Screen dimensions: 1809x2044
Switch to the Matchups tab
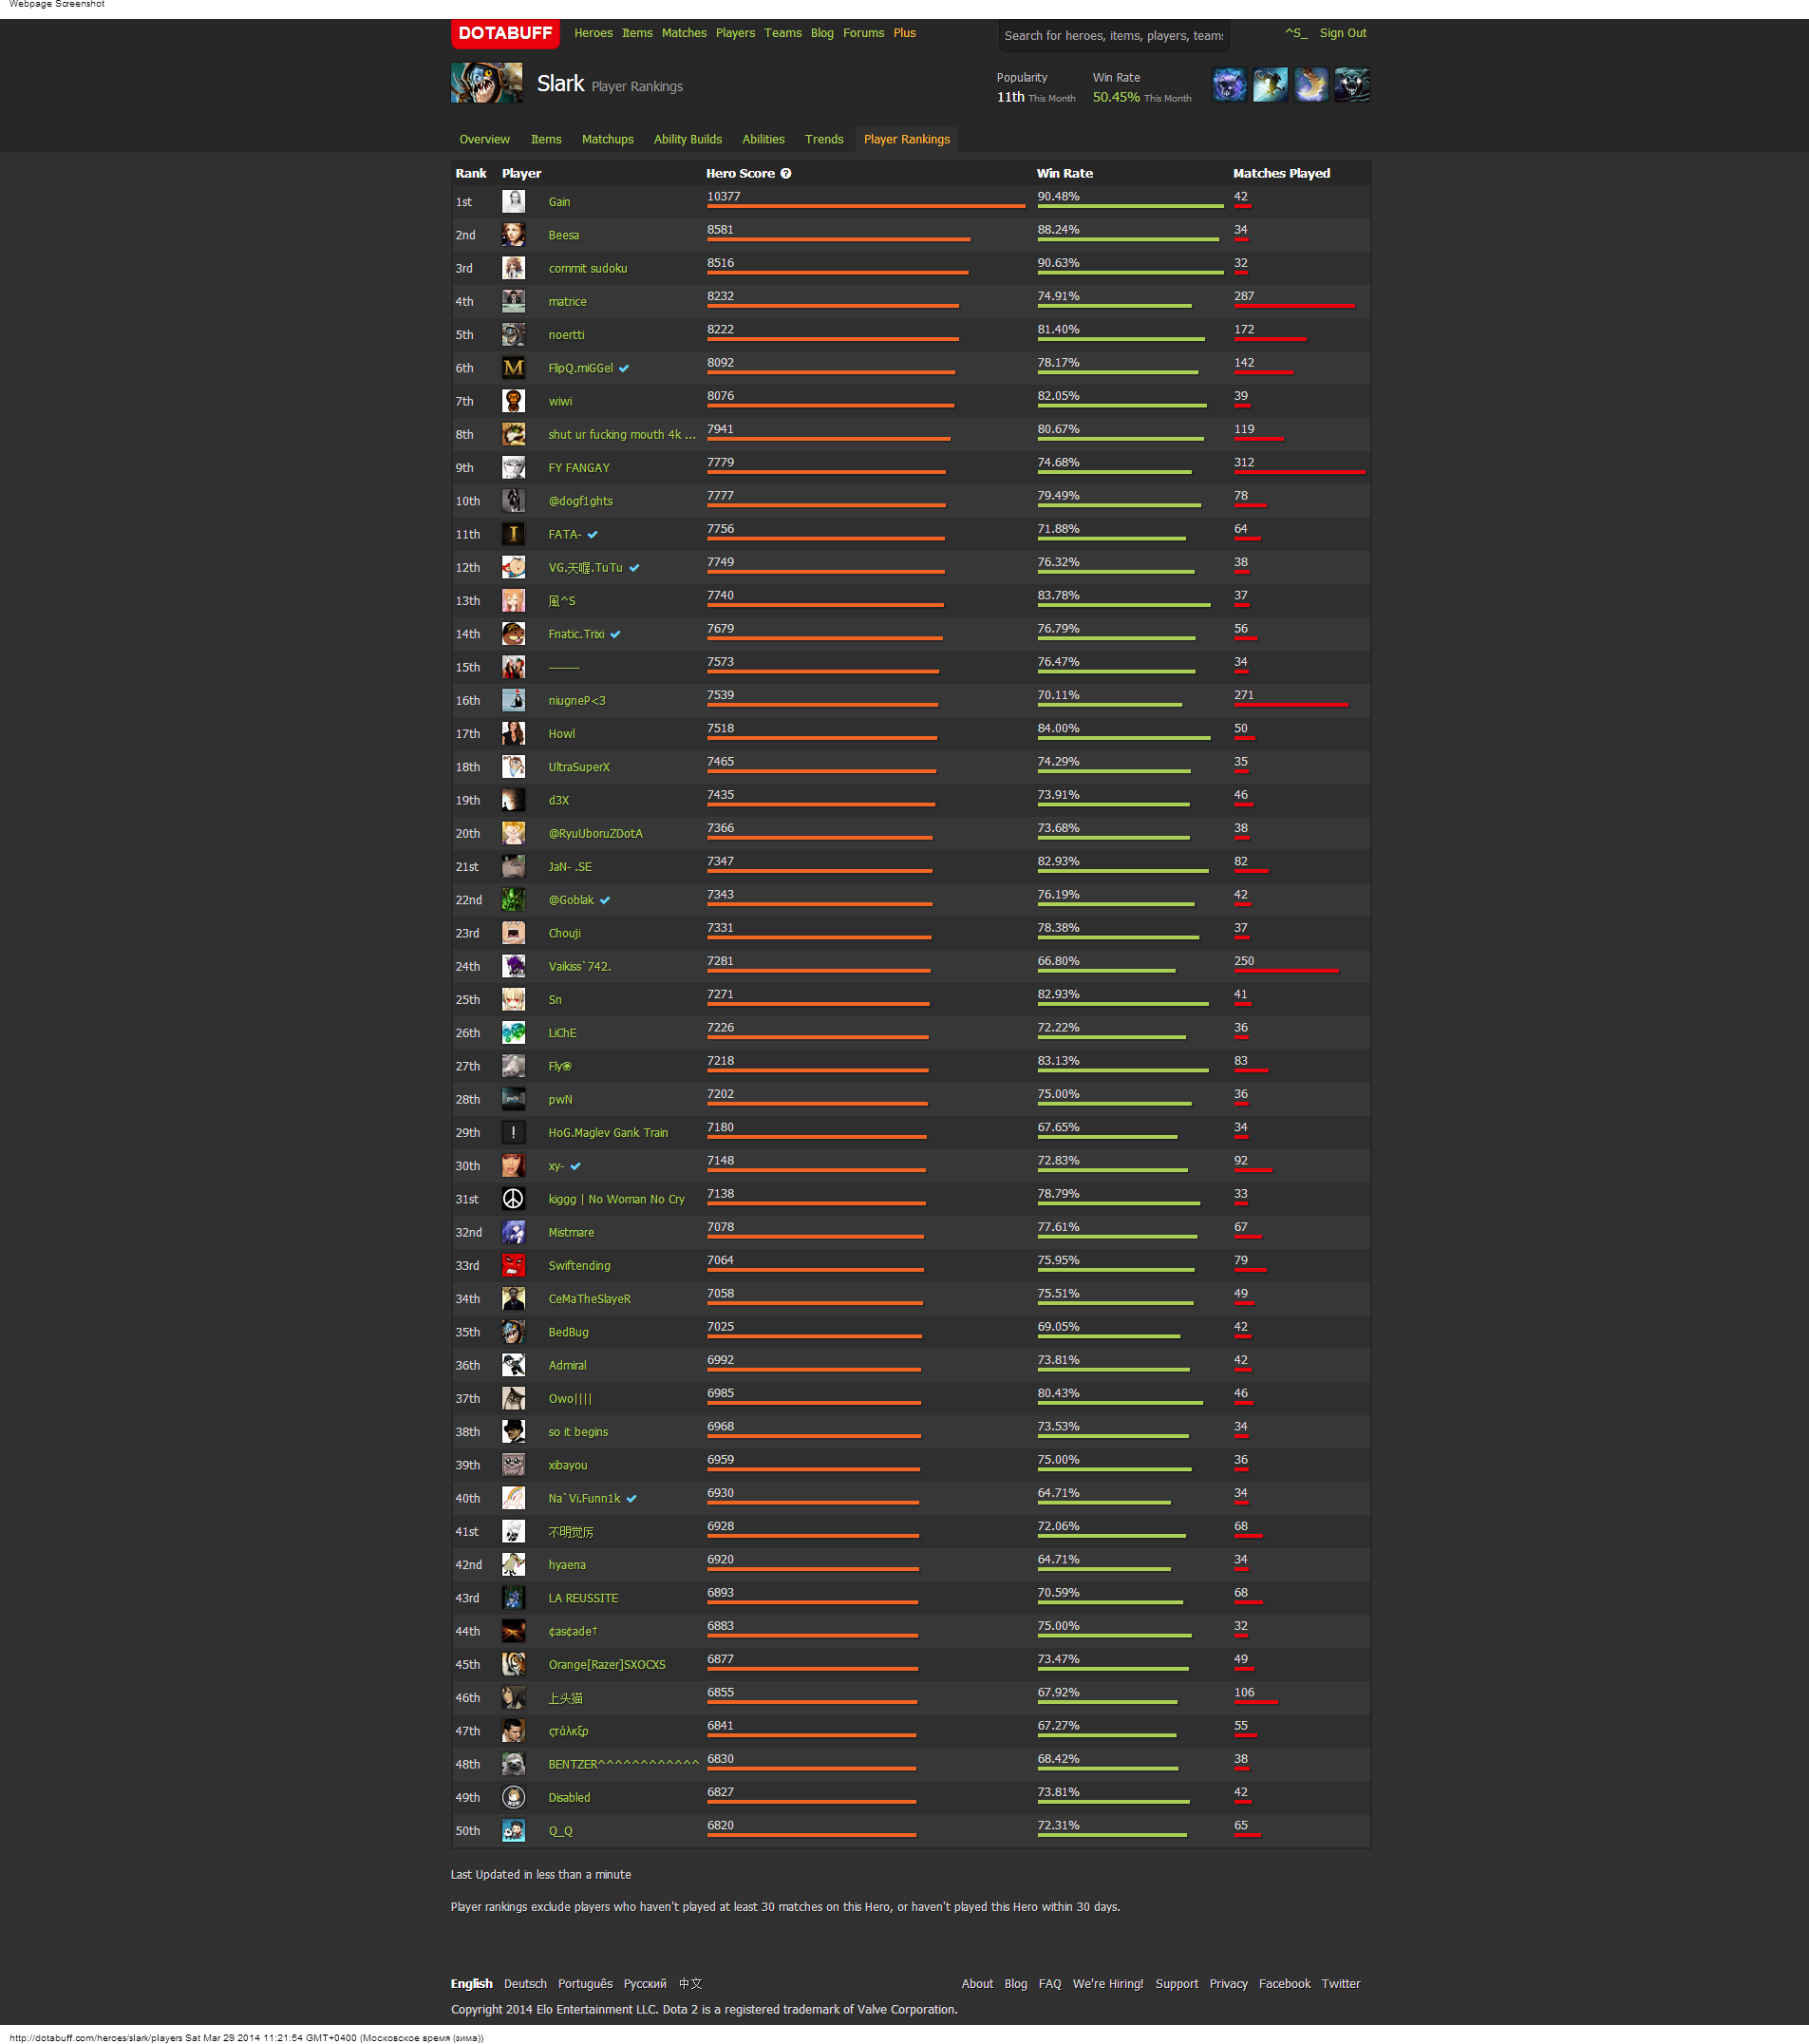tap(607, 140)
